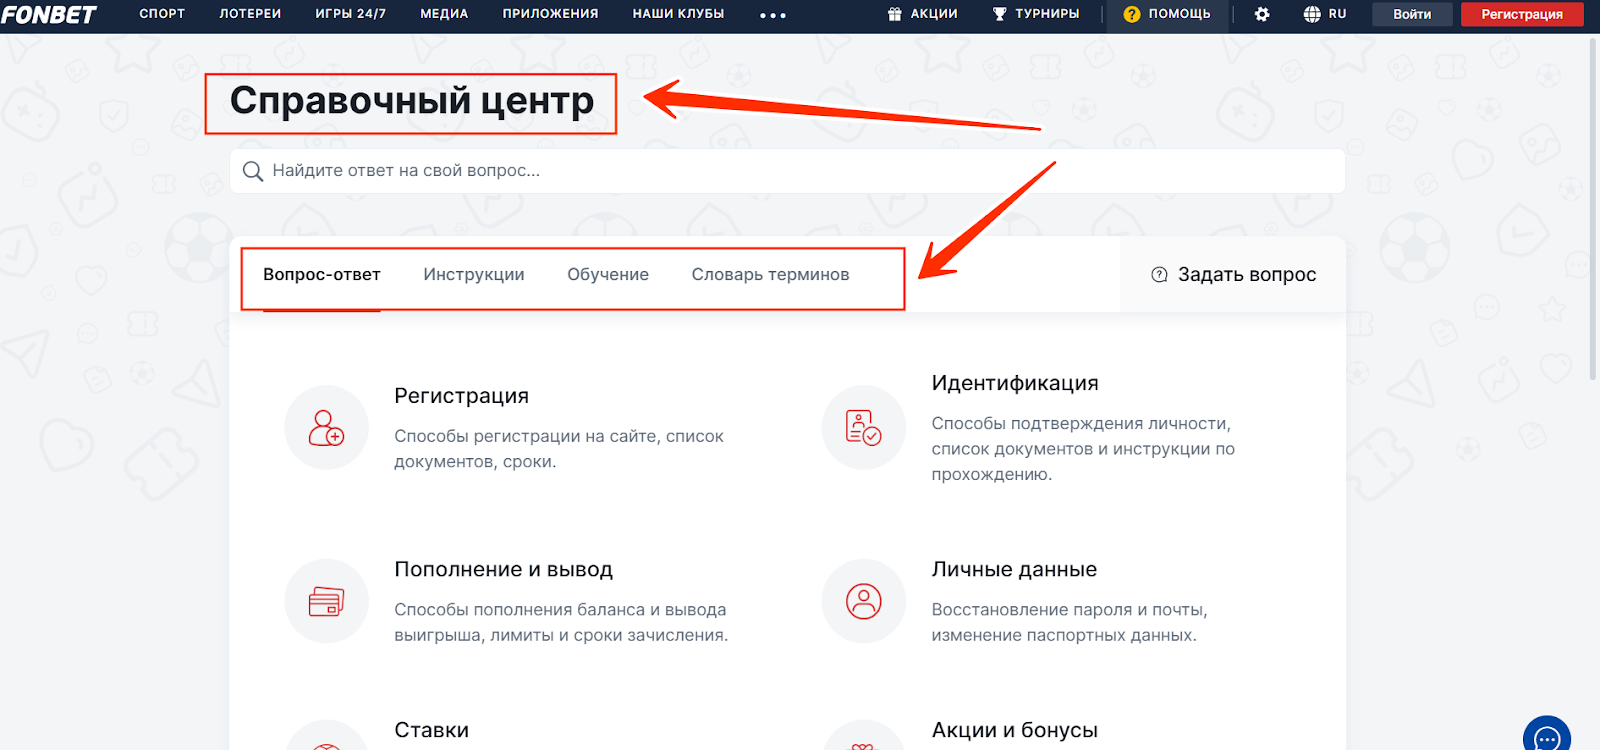Click the red Регистрация button
Screen dimensions: 1600x750
click(1522, 14)
